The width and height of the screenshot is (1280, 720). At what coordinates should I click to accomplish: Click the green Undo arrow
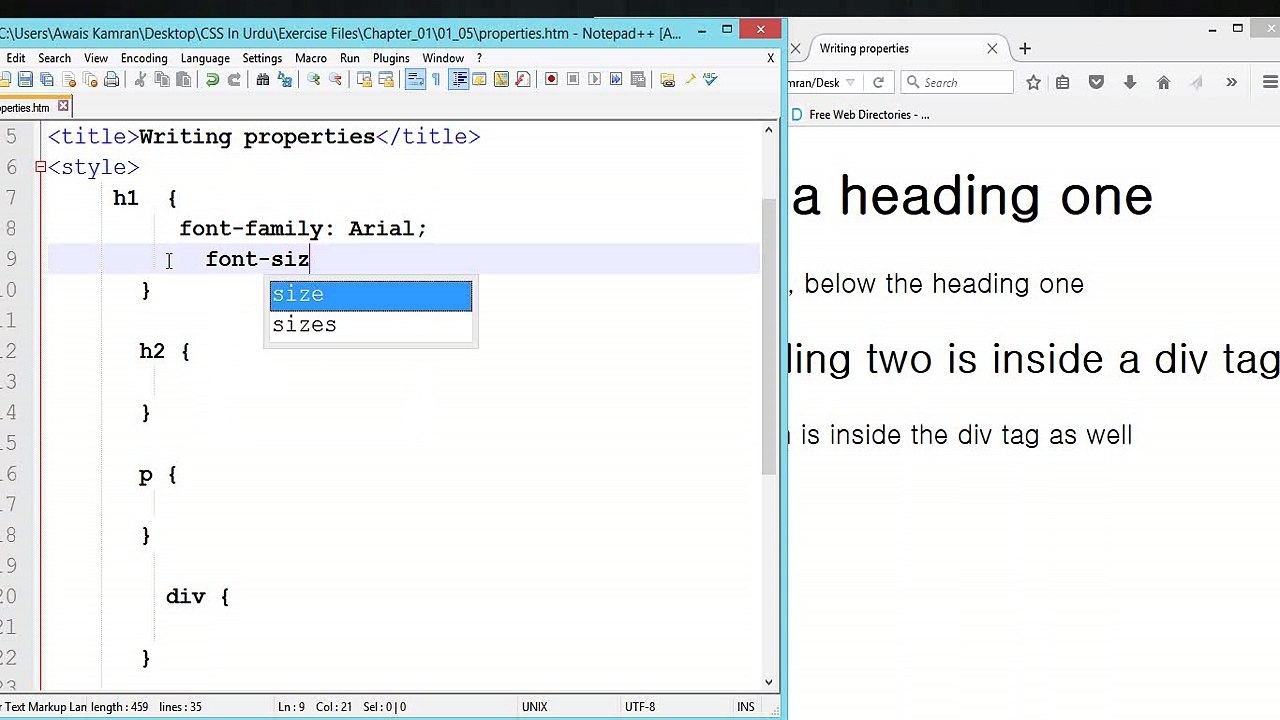[212, 79]
